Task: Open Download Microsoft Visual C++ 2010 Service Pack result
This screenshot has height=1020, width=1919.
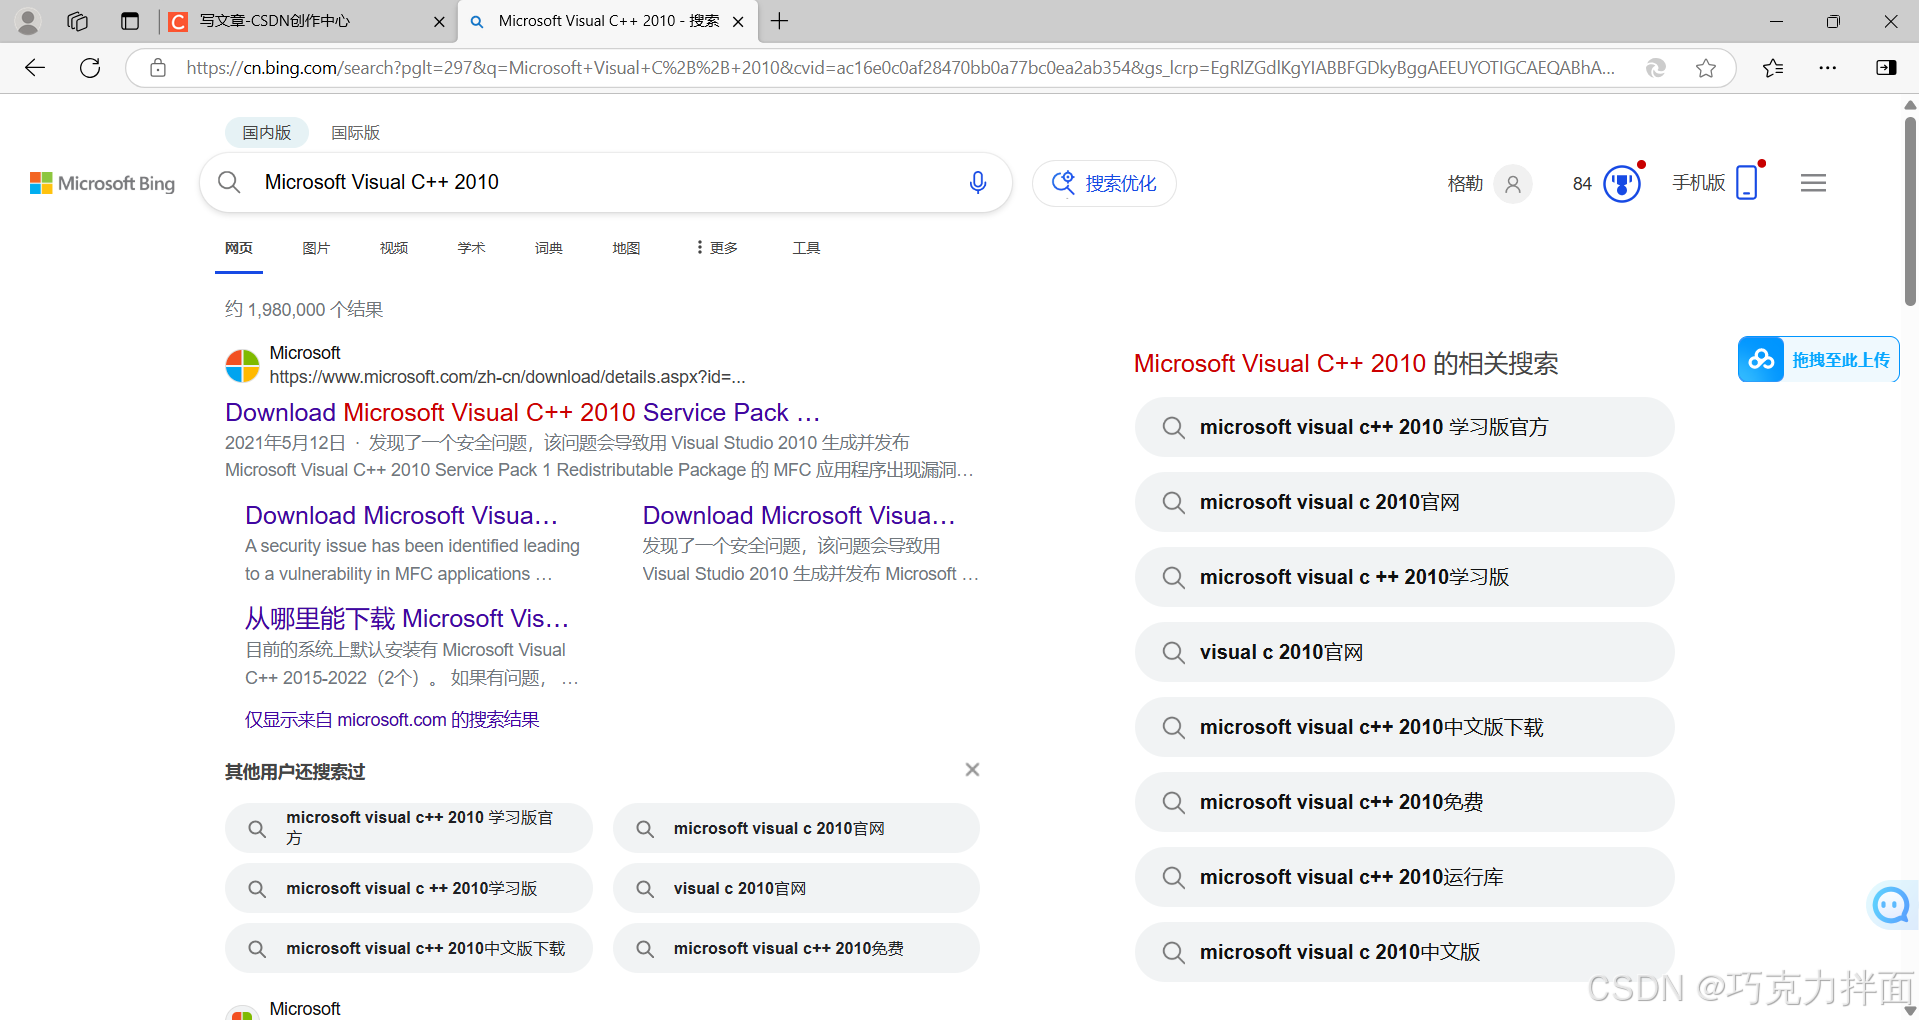Action: click(x=522, y=412)
